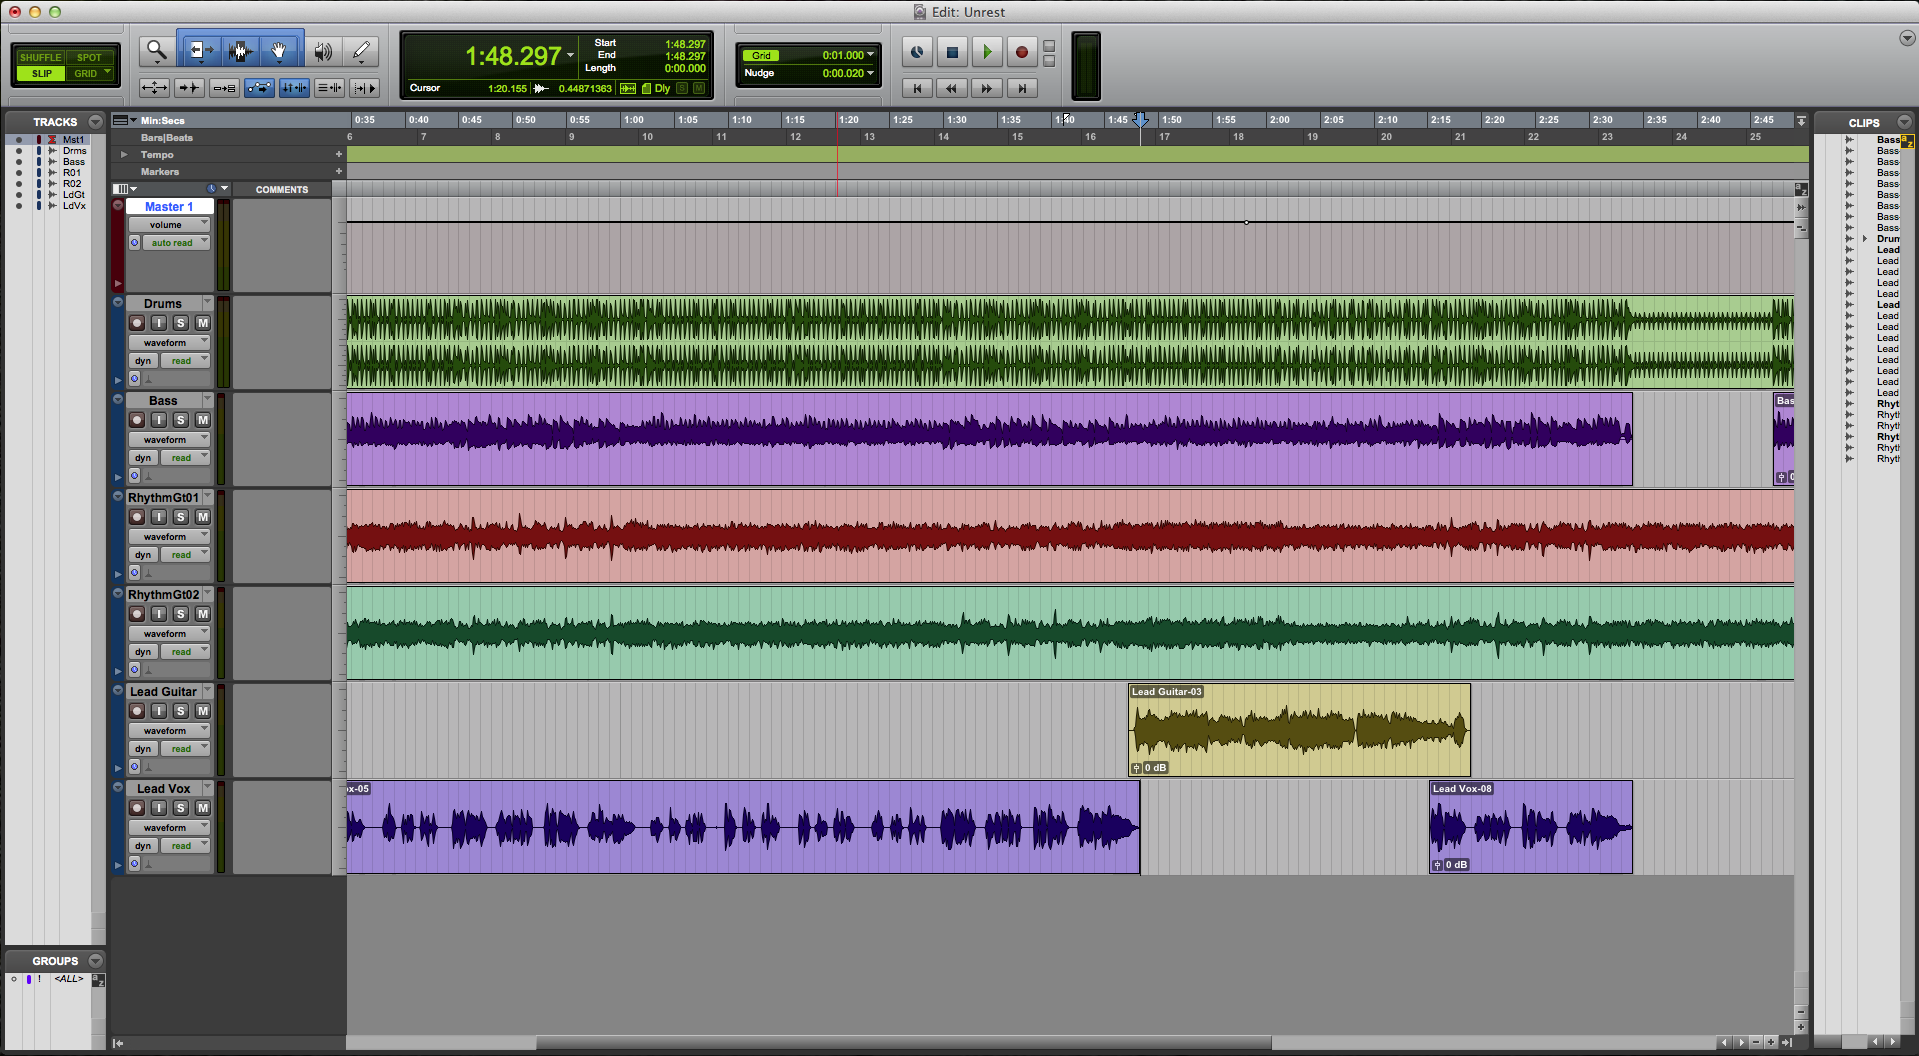Open the Tracks panel menu
The image size is (1919, 1056).
pos(95,121)
